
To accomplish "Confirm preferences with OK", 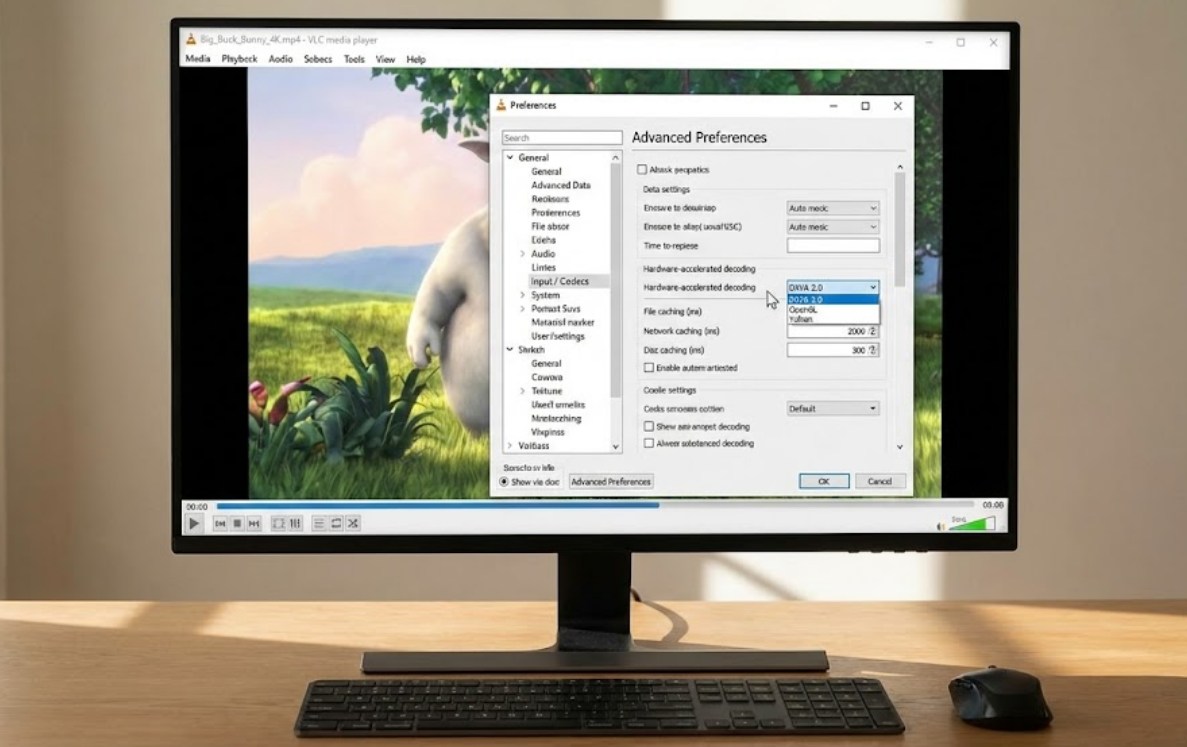I will (822, 481).
